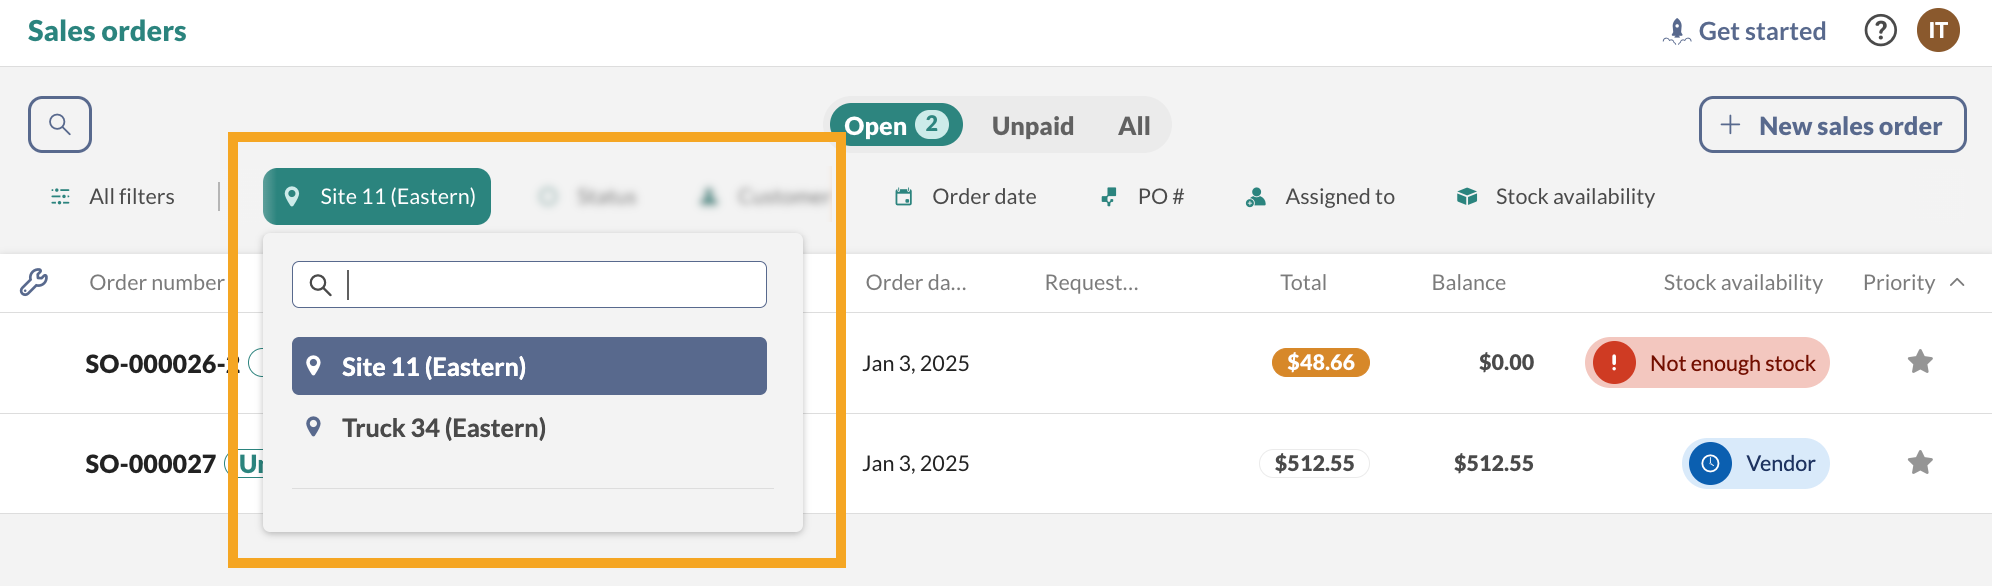Screen dimensions: 1992x586
Task: Click the Vendor stock status badge
Action: pyautogui.click(x=1755, y=463)
